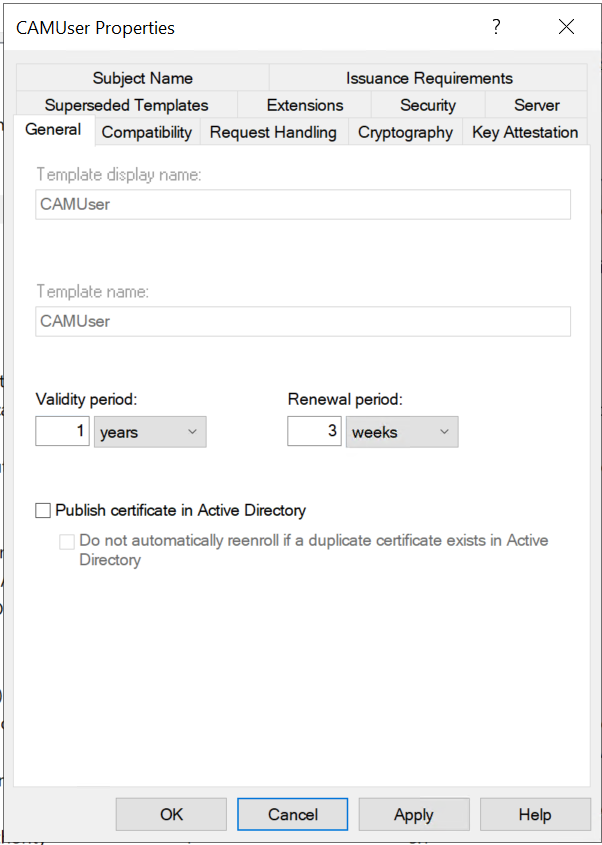The width and height of the screenshot is (602, 845).
Task: Click the validity period number field
Action: [63, 432]
